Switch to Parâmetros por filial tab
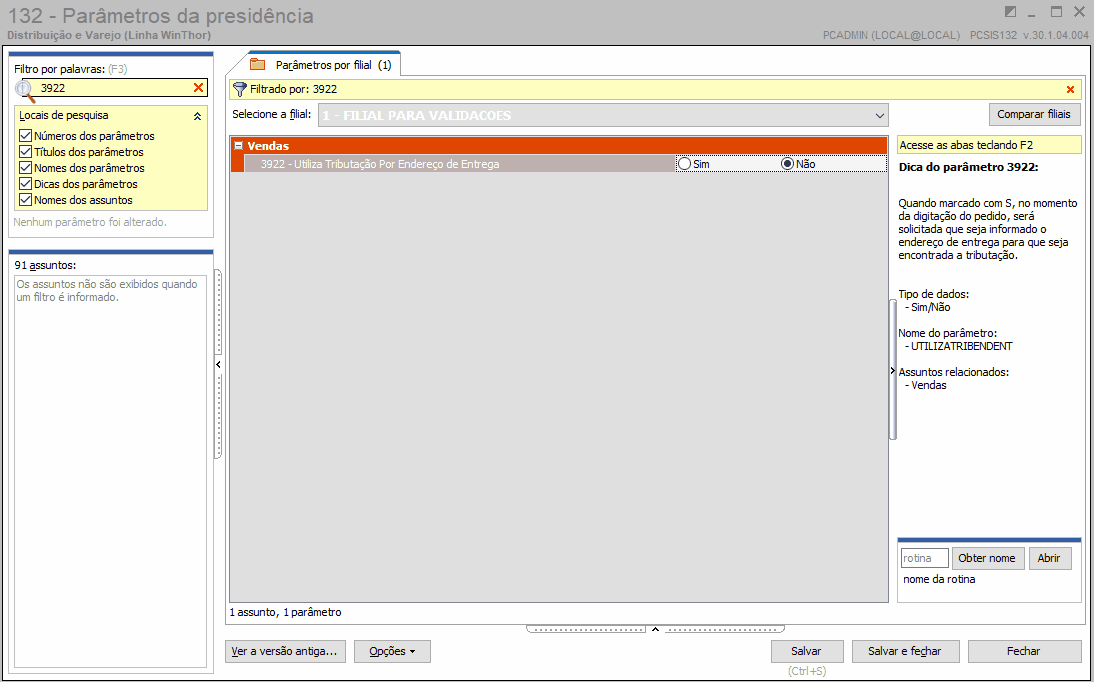Image resolution: width=1094 pixels, height=682 pixels. [324, 65]
